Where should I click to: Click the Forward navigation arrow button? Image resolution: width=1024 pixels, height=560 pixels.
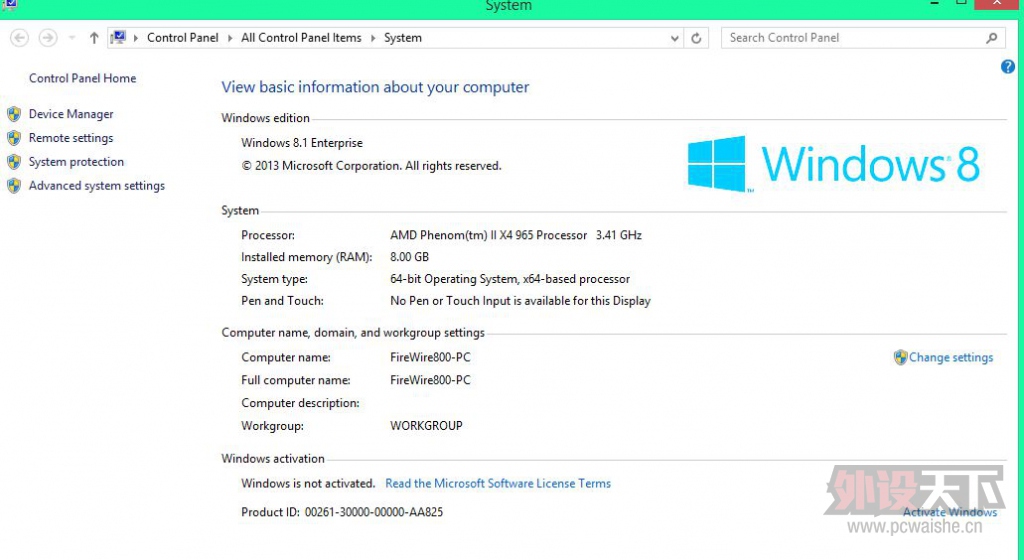point(47,38)
